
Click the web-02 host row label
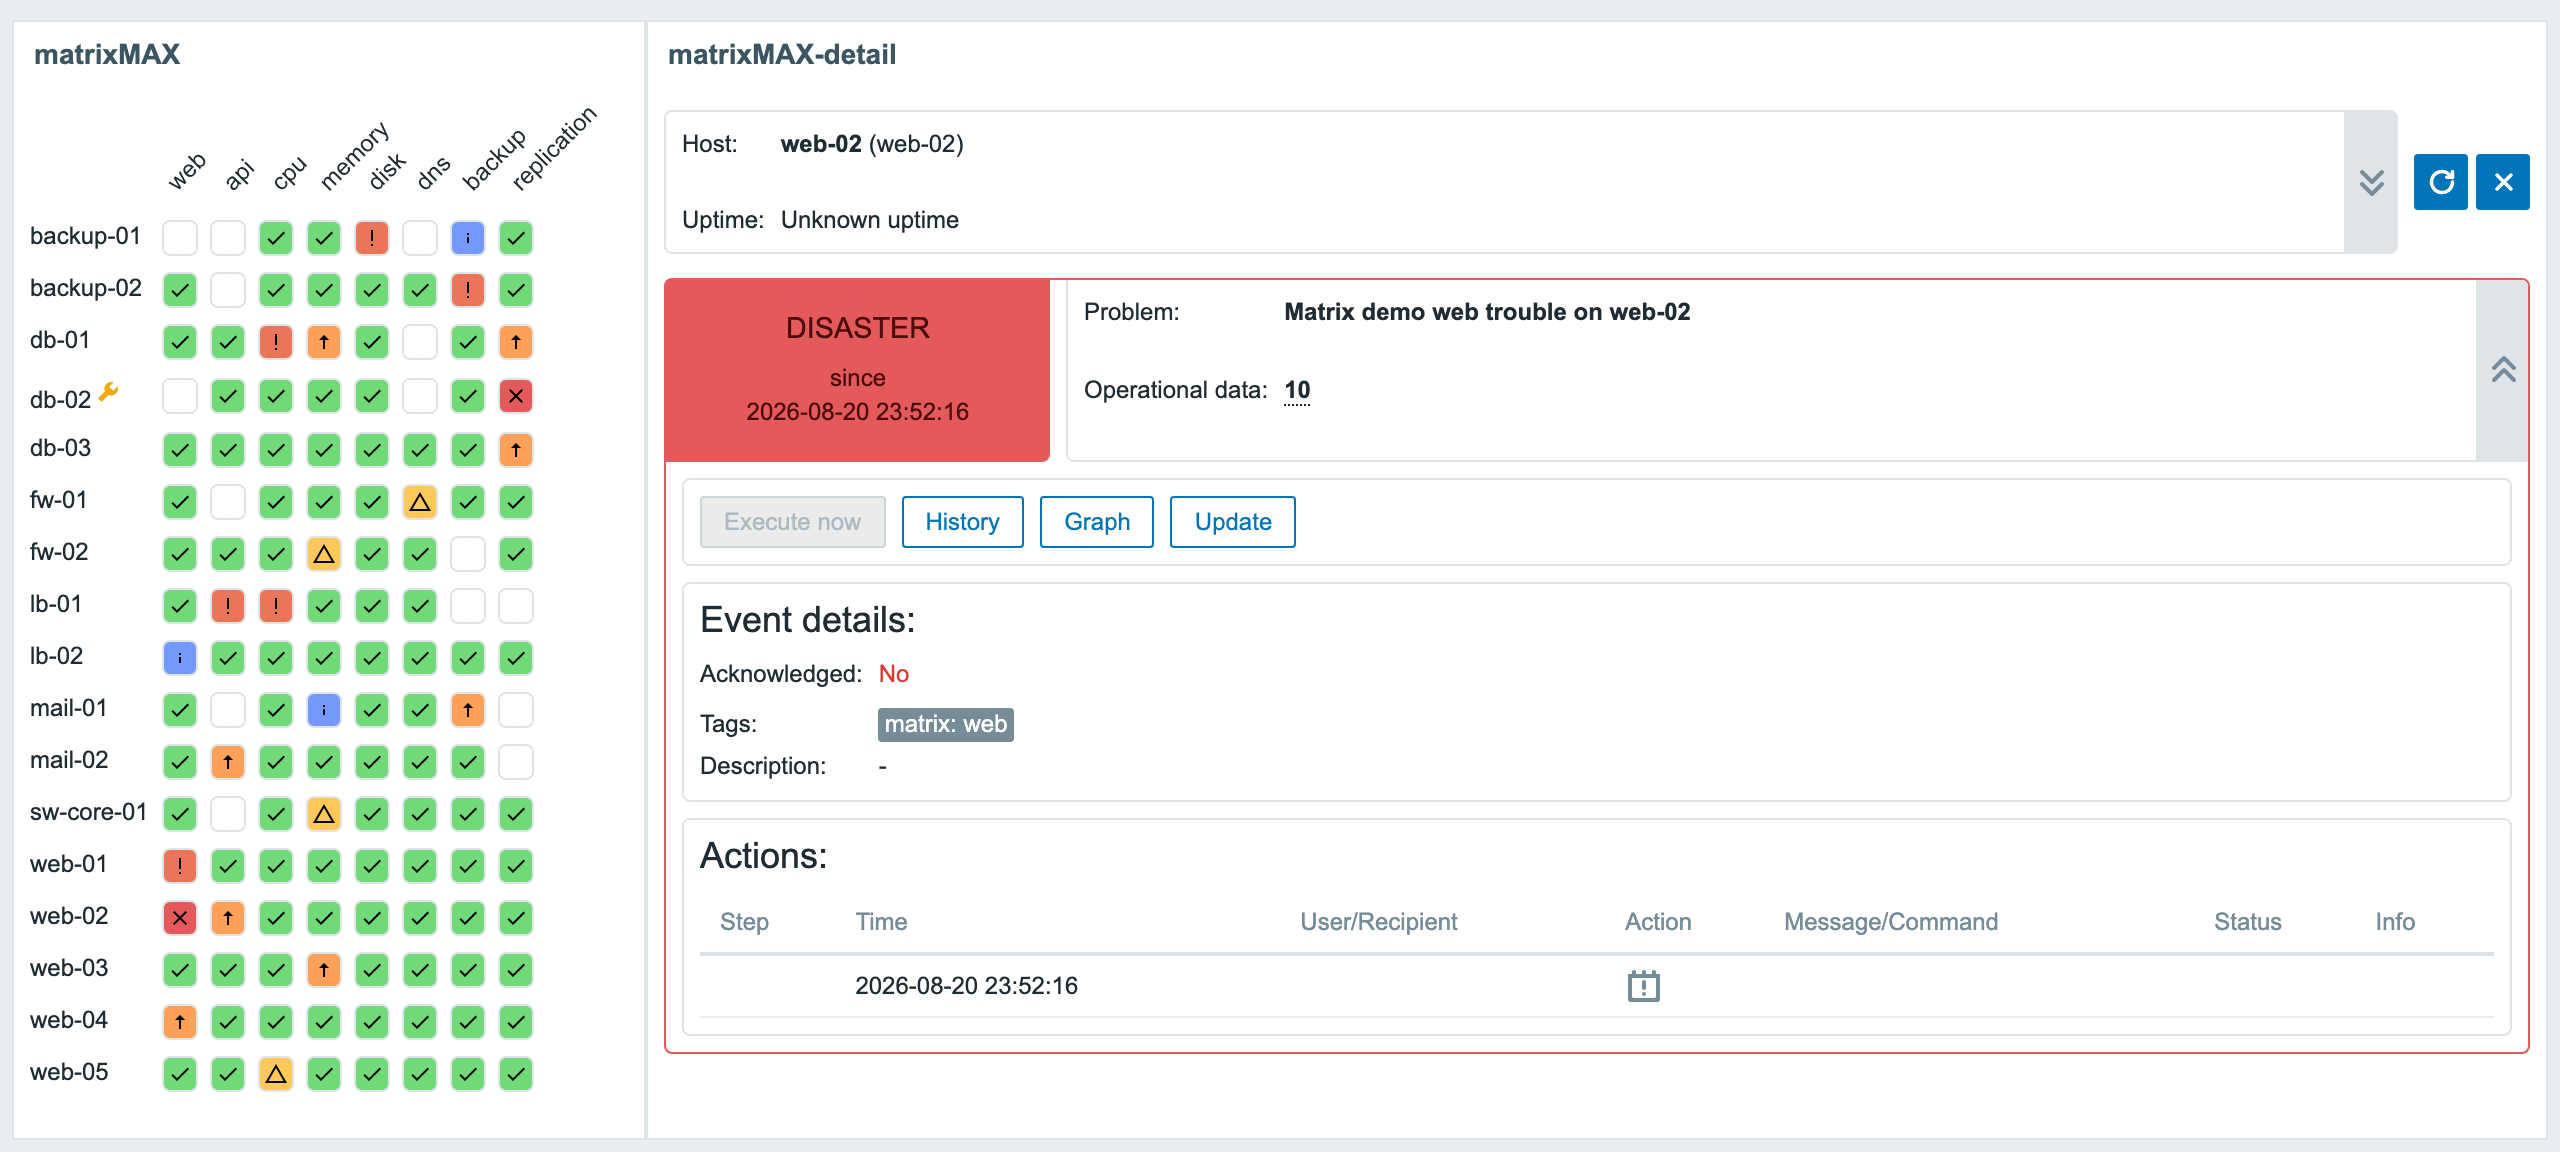point(69,916)
